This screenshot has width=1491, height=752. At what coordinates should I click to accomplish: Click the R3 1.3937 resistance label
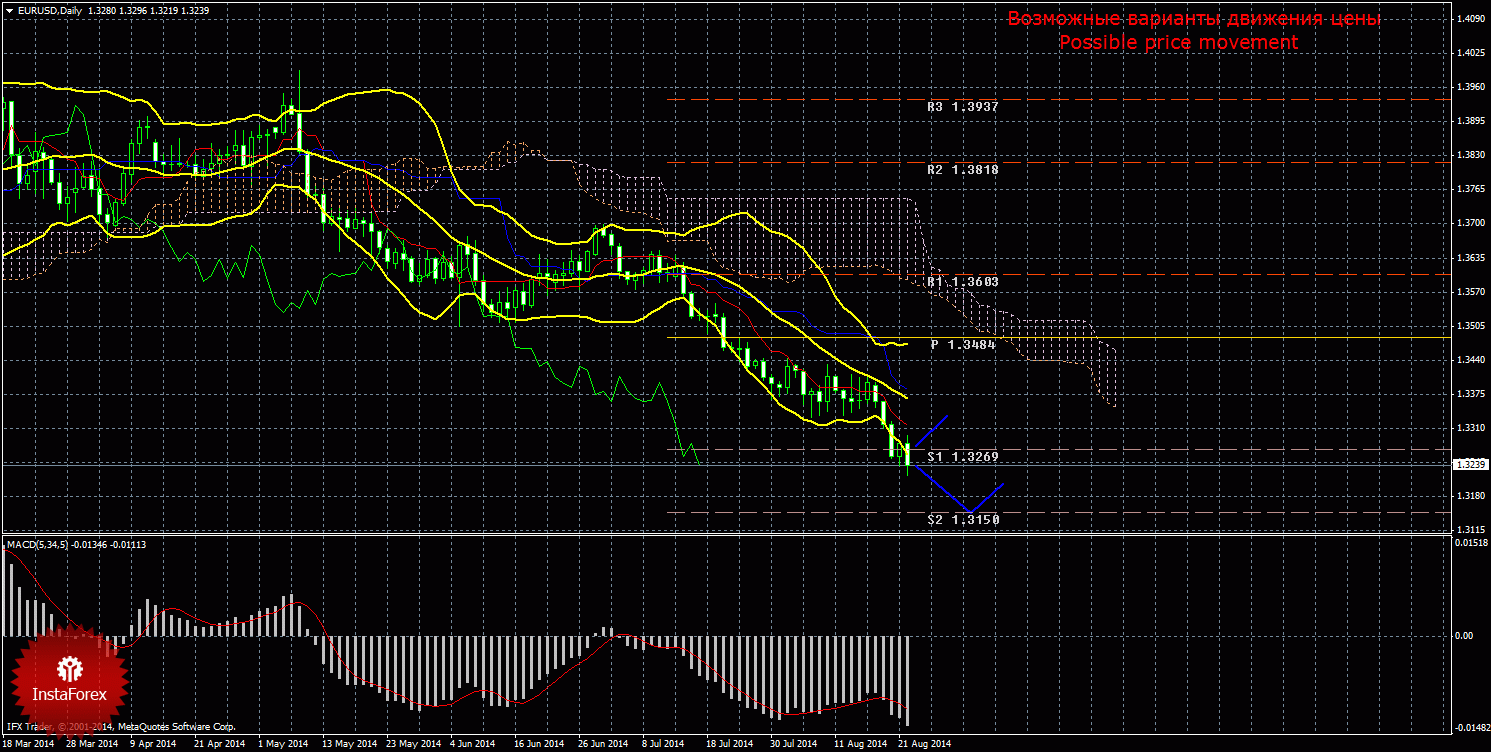[962, 106]
